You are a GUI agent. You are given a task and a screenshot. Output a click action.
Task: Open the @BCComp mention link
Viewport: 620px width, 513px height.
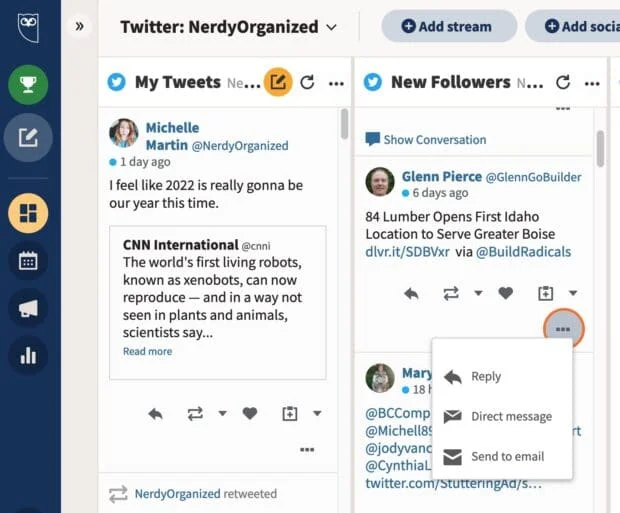pyautogui.click(x=397, y=413)
